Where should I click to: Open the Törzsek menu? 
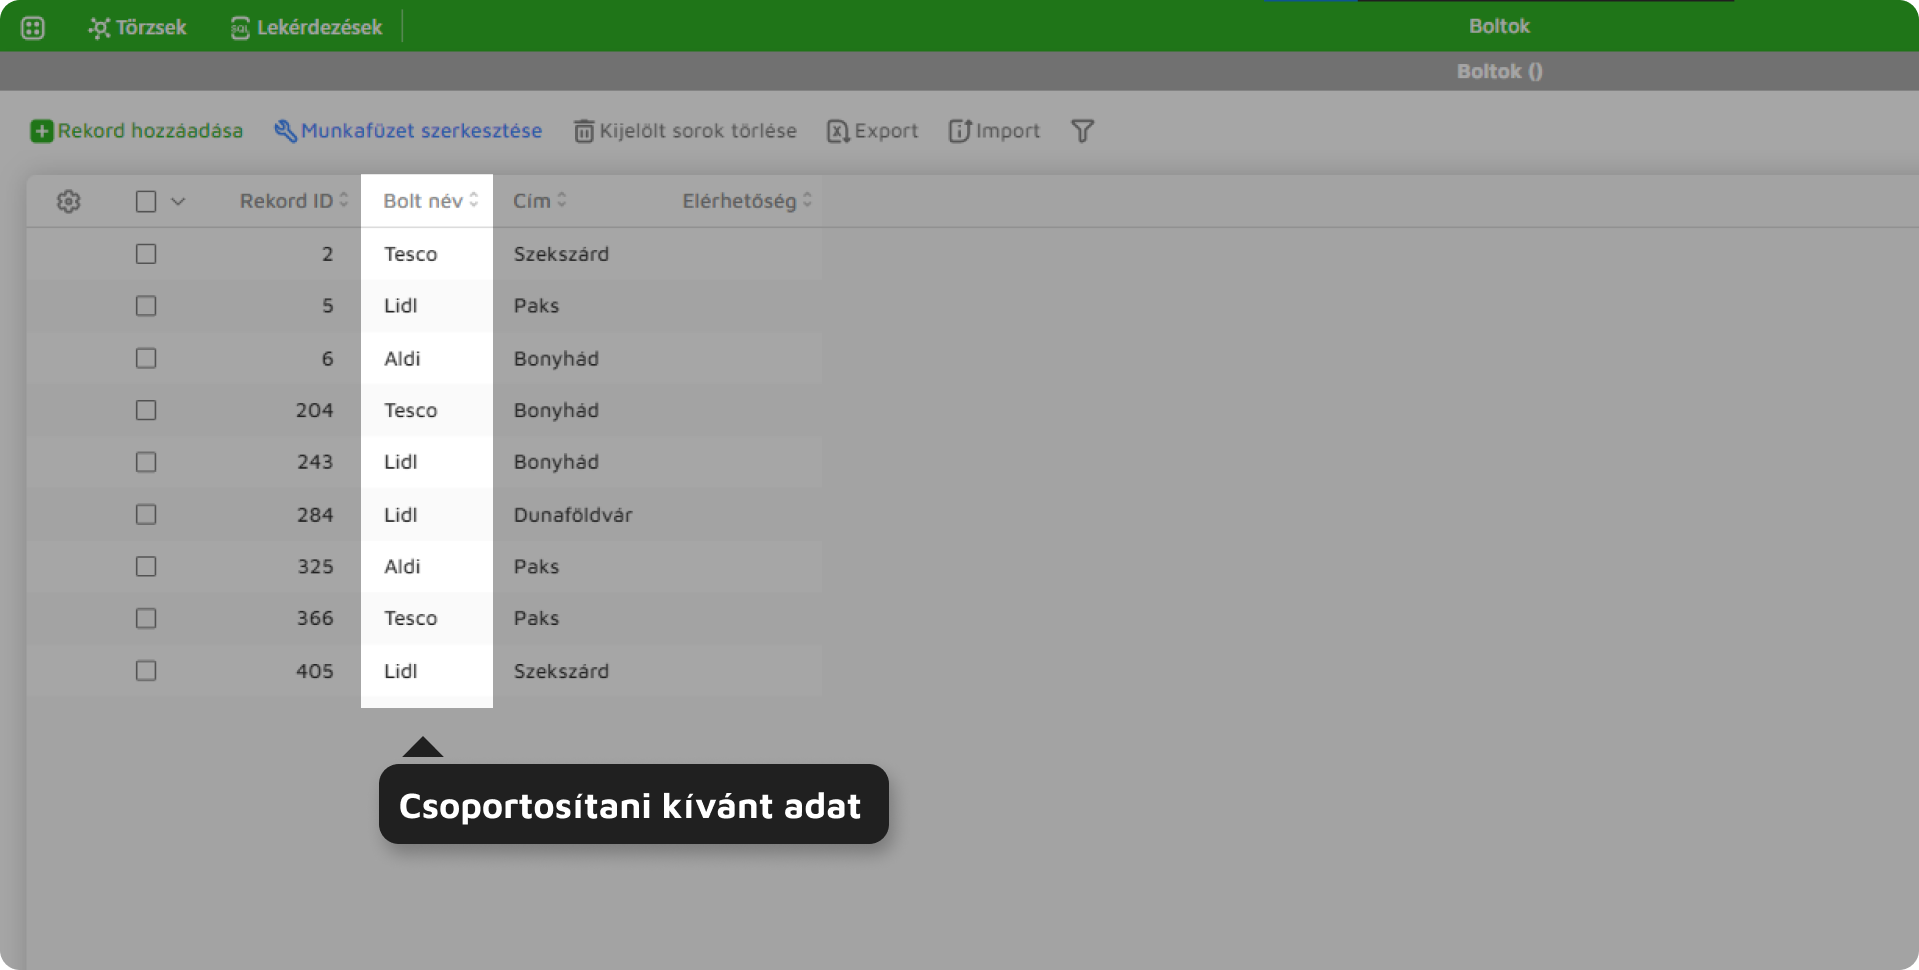tap(138, 28)
